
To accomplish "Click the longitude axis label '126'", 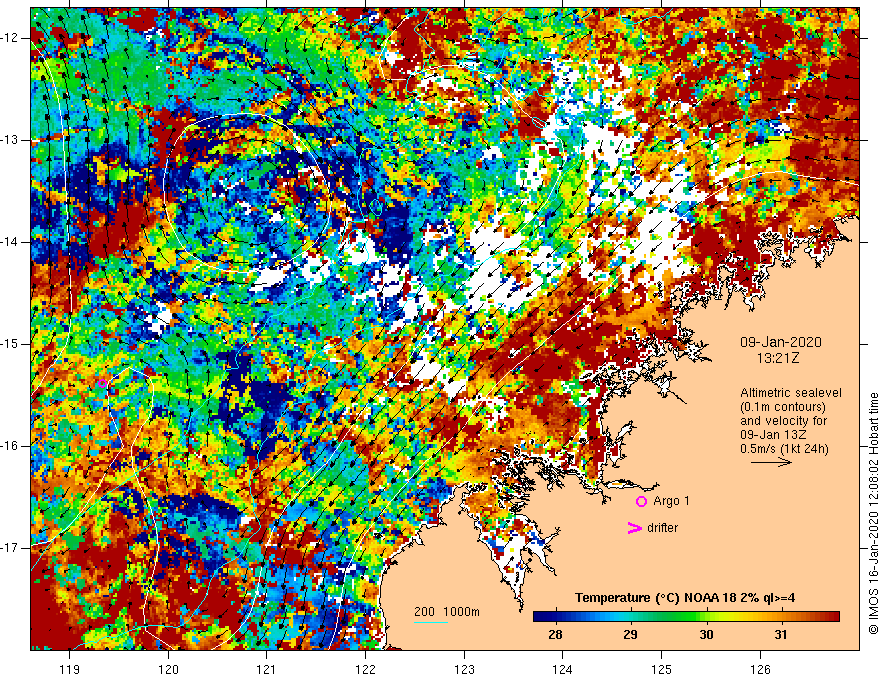I will click(760, 669).
